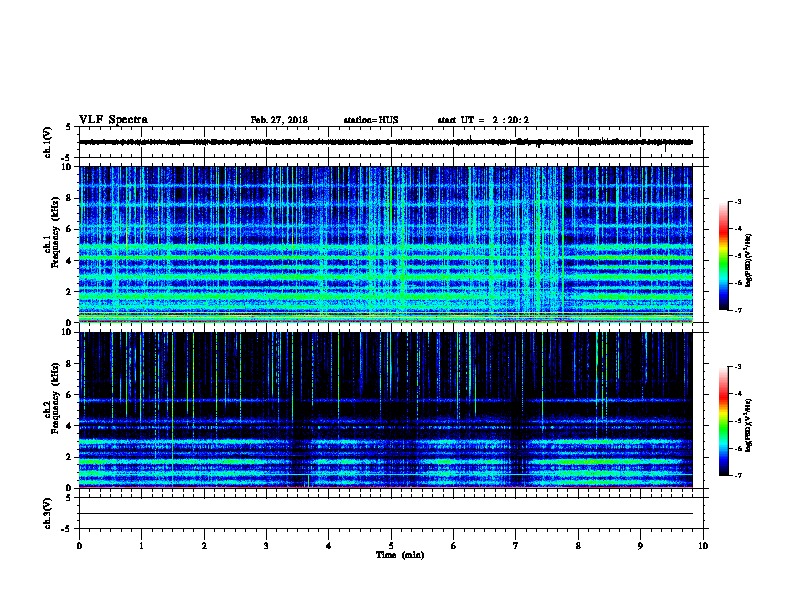
Task: Click the date text "Feb. 27, 2018"
Action: click(279, 120)
